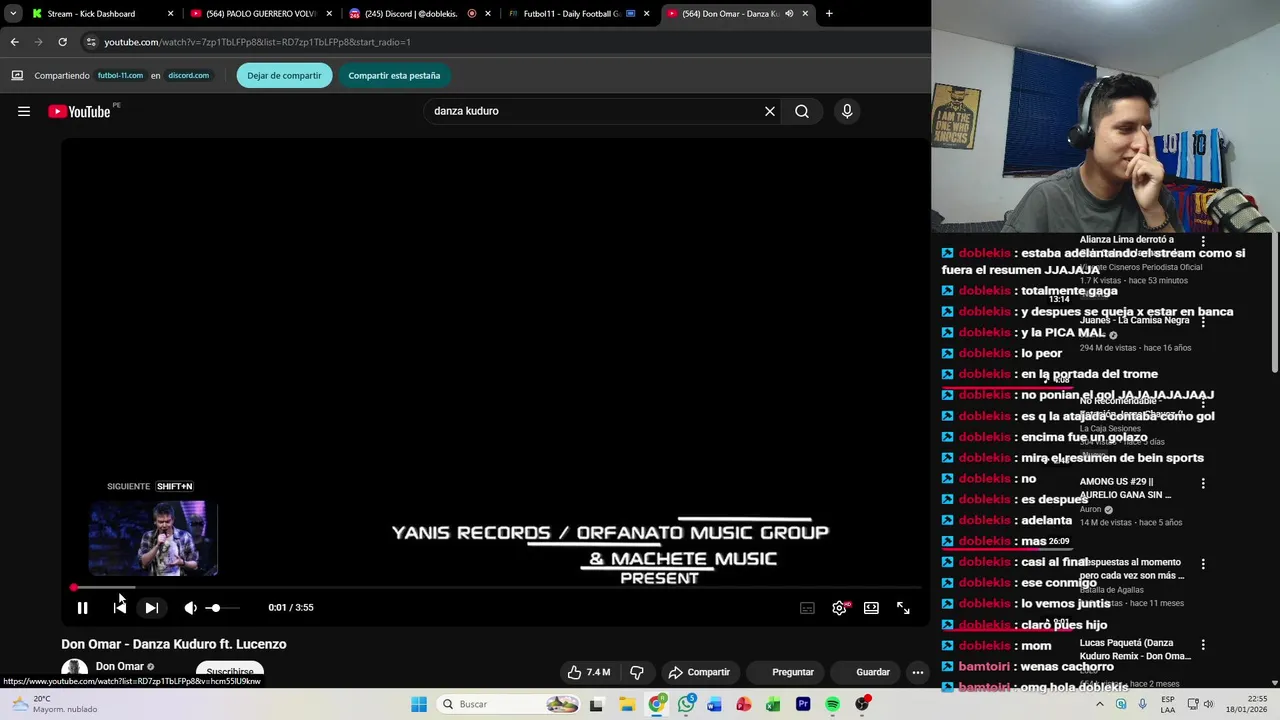This screenshot has width=1280, height=720.
Task: Open options for 'Lucas Paquetá' remix video
Action: tap(1203, 645)
